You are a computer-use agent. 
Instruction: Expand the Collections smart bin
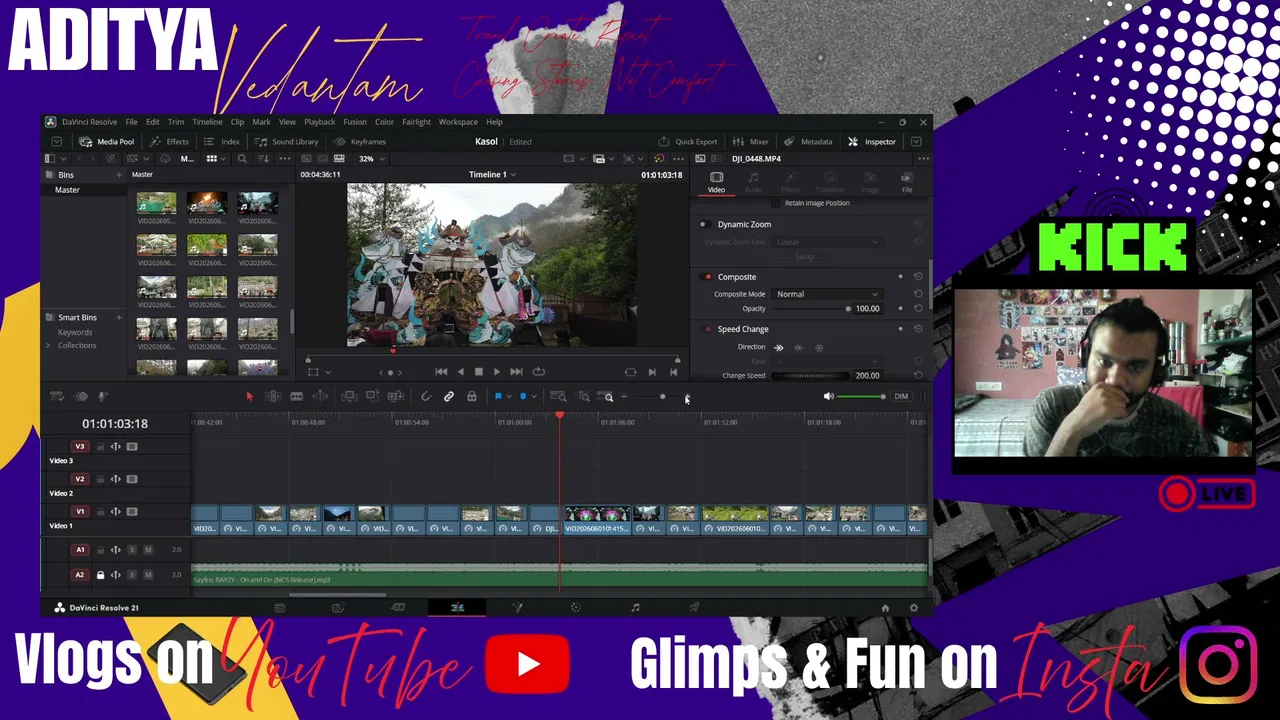click(x=47, y=346)
